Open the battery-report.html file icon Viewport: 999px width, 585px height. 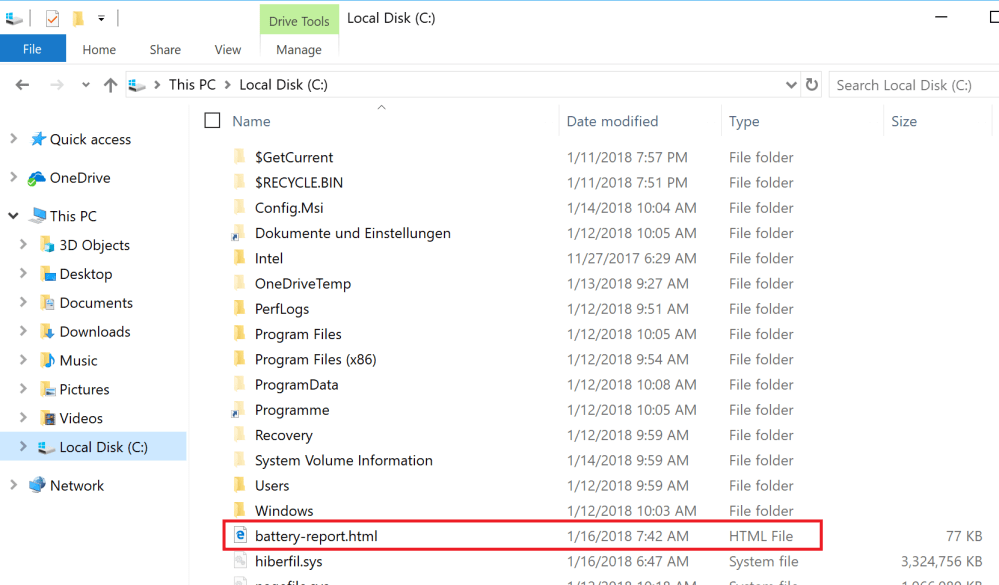click(240, 536)
